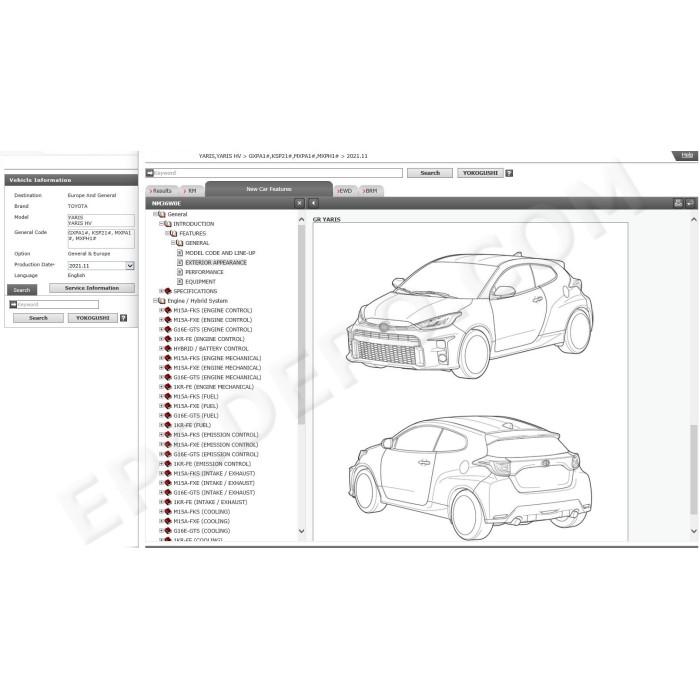Click page icon beside PERFORMANCE
Image resolution: width=700 pixels, height=700 pixels.
click(180, 272)
